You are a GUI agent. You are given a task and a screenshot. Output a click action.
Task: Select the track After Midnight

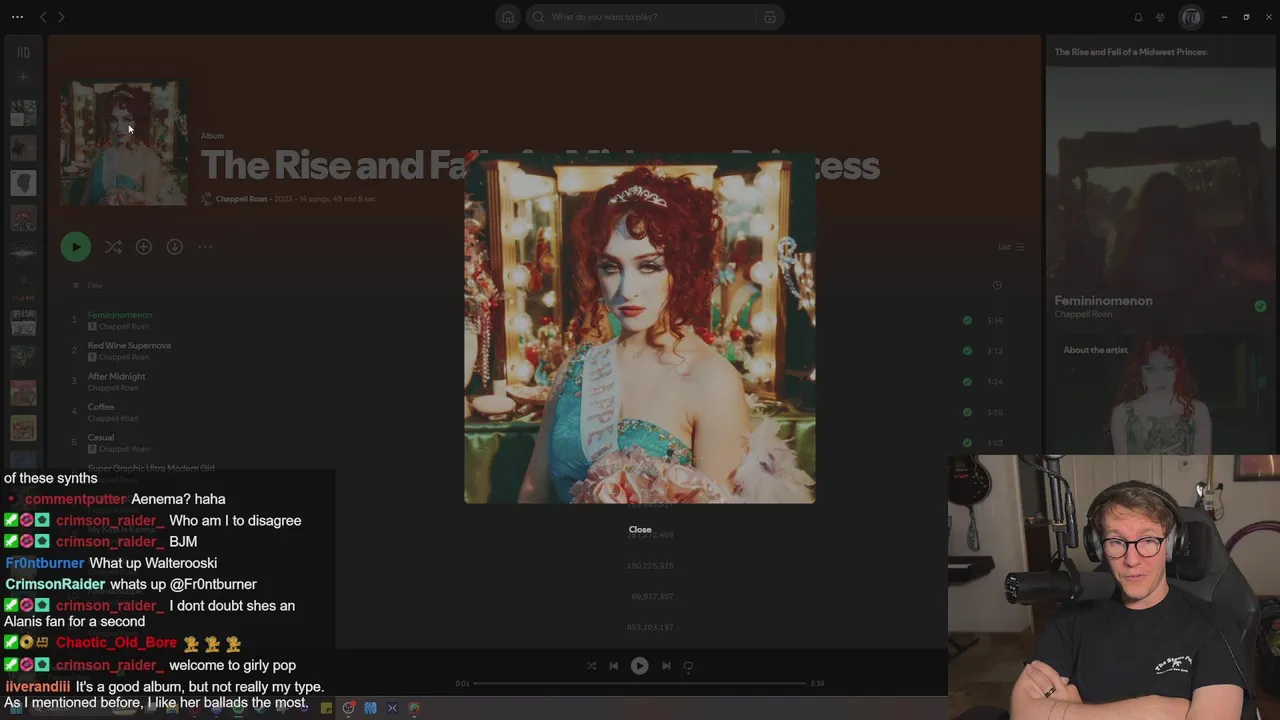coord(116,377)
